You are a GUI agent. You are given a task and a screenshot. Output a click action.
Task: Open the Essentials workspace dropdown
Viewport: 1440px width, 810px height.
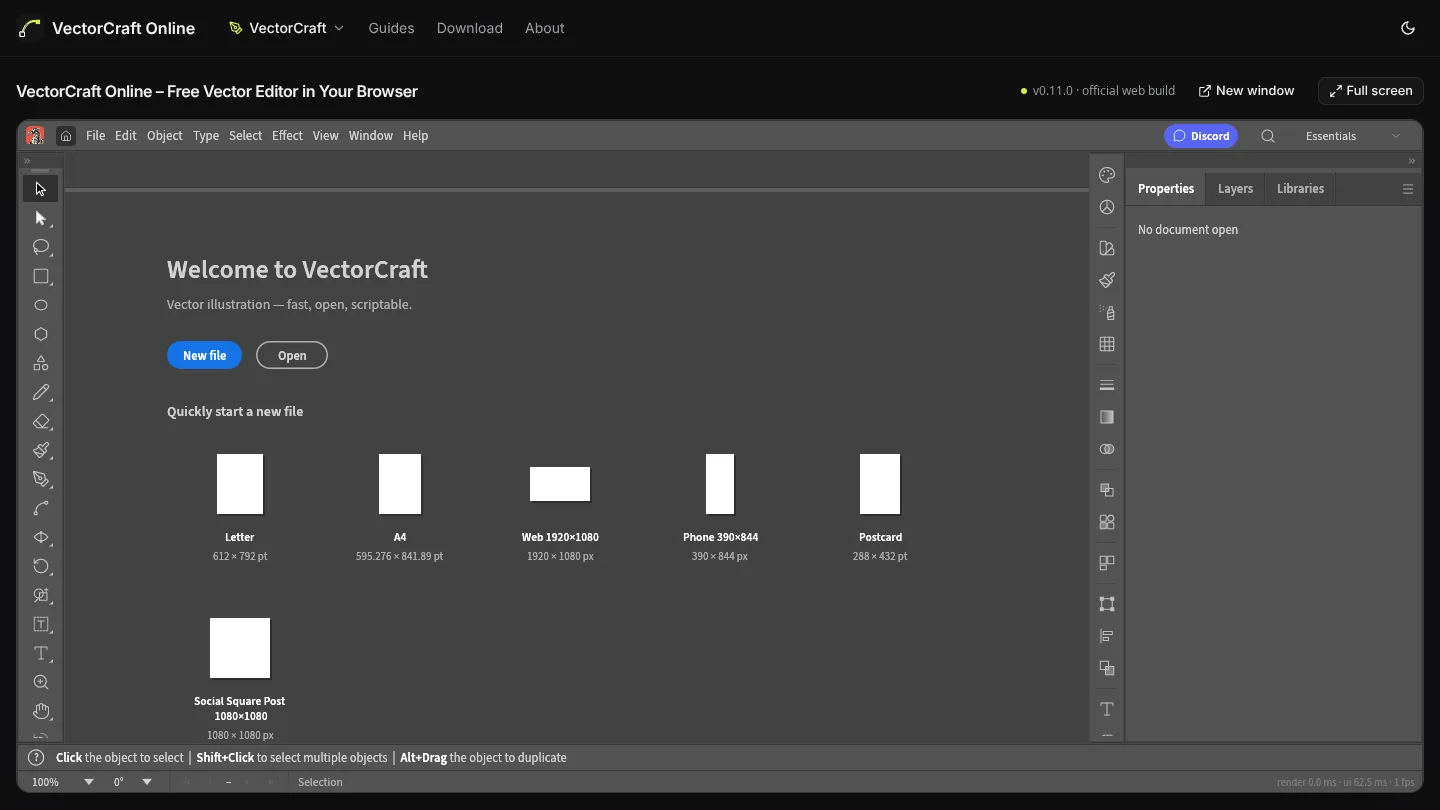pos(1354,136)
